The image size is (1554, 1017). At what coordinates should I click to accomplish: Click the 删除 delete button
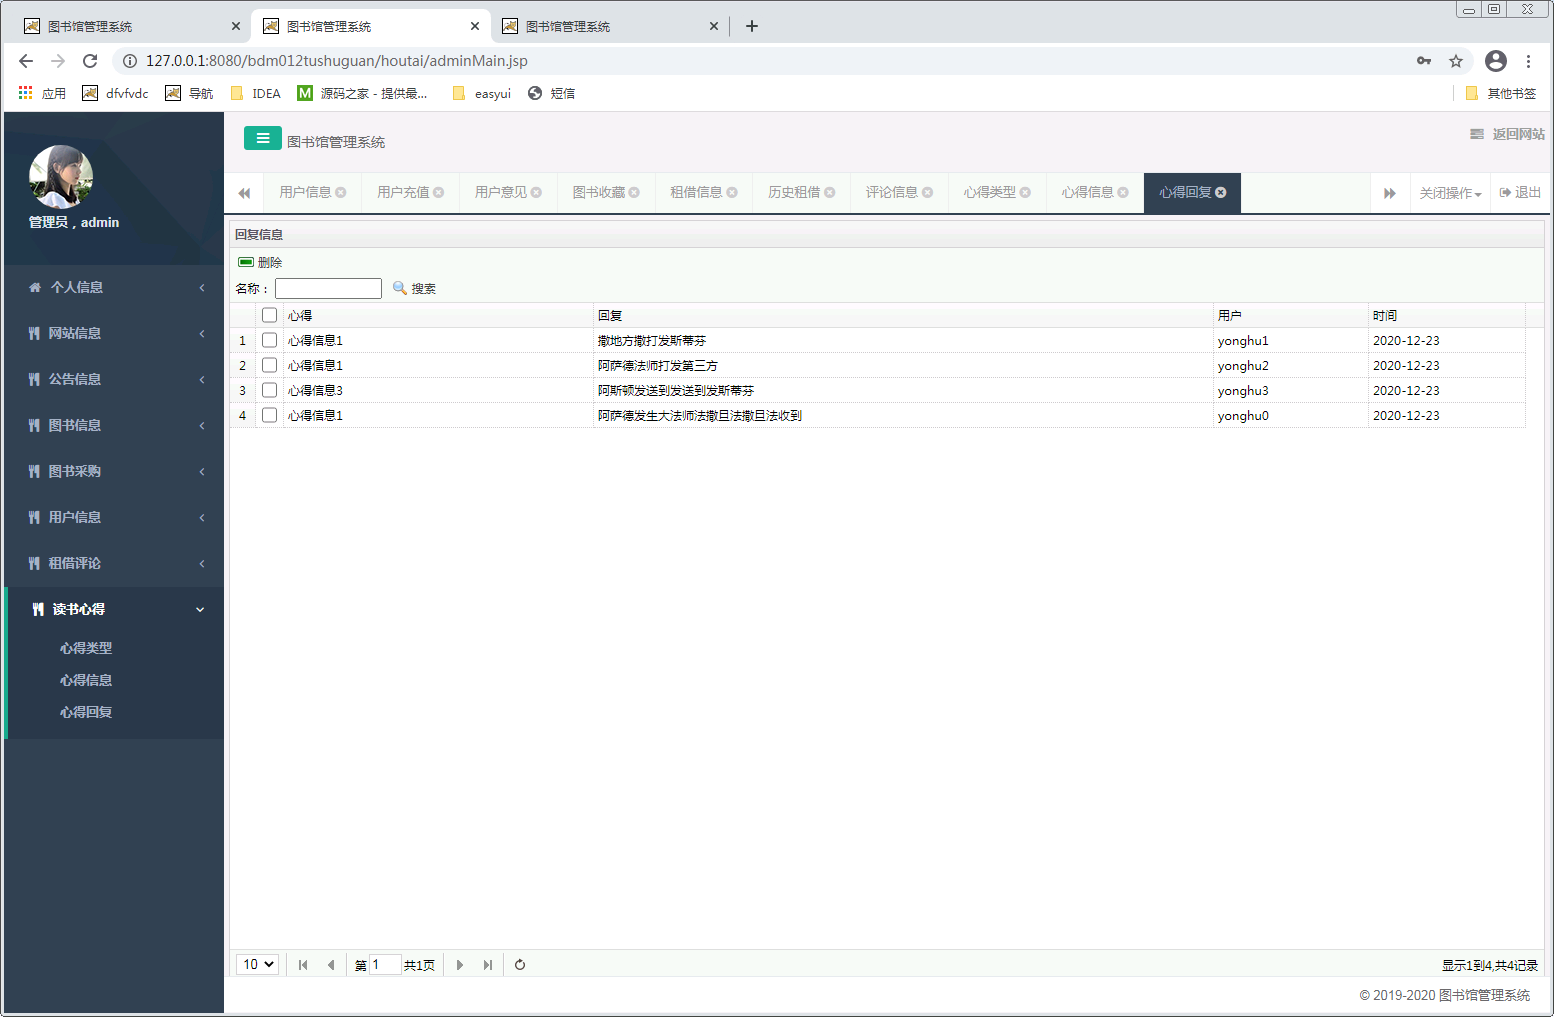tap(260, 262)
